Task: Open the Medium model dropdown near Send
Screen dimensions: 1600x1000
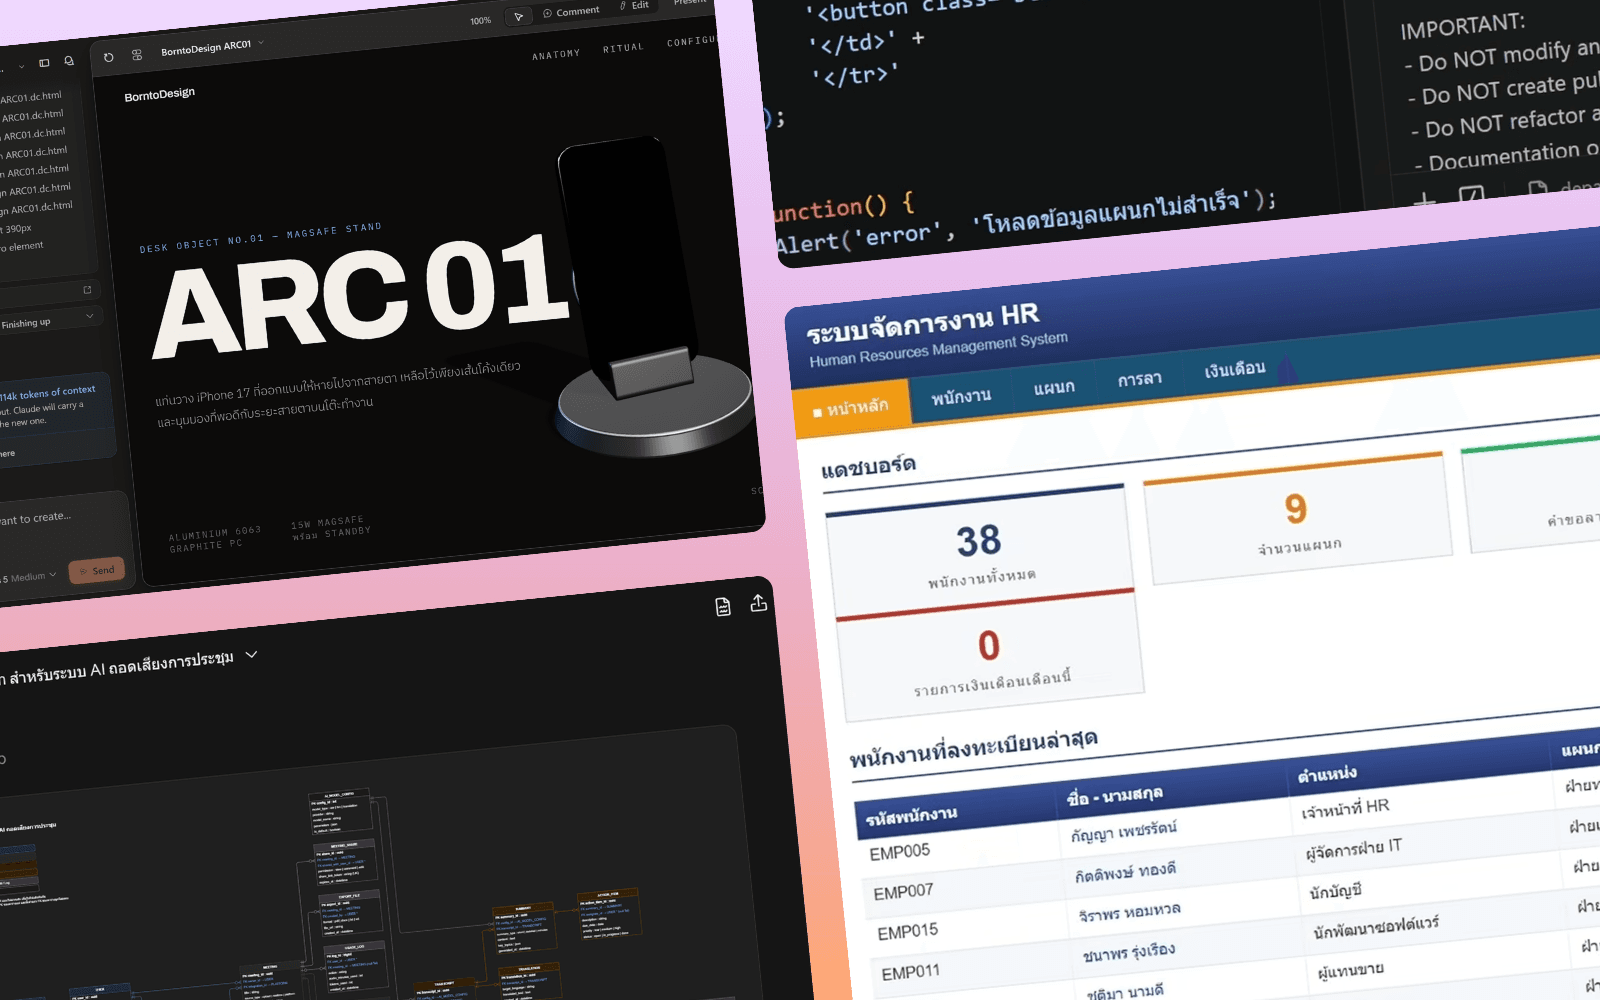Action: [x=32, y=577]
